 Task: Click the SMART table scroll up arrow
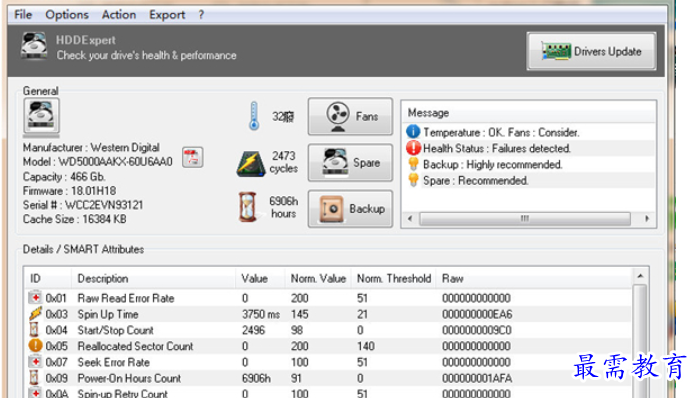pyautogui.click(x=640, y=276)
